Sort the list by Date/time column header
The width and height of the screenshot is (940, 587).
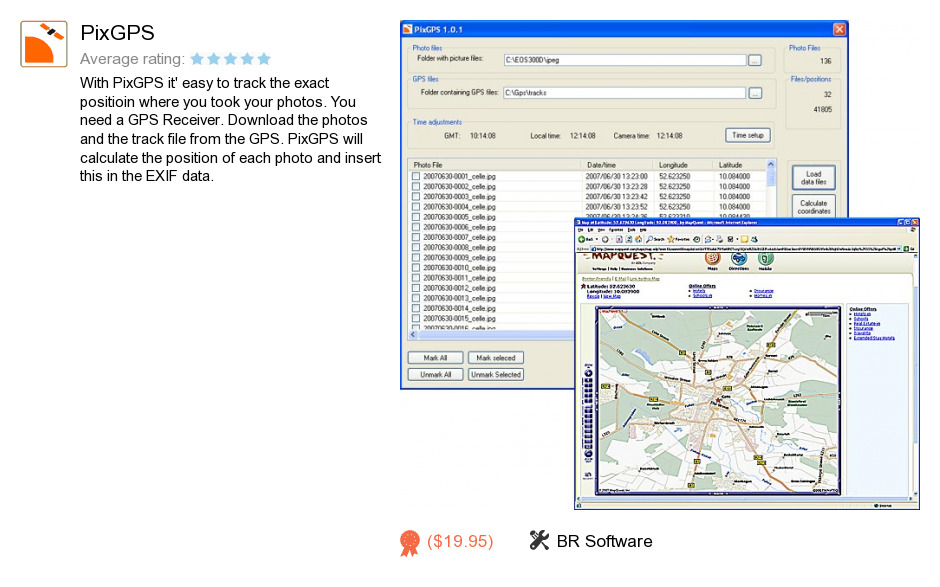[616, 165]
